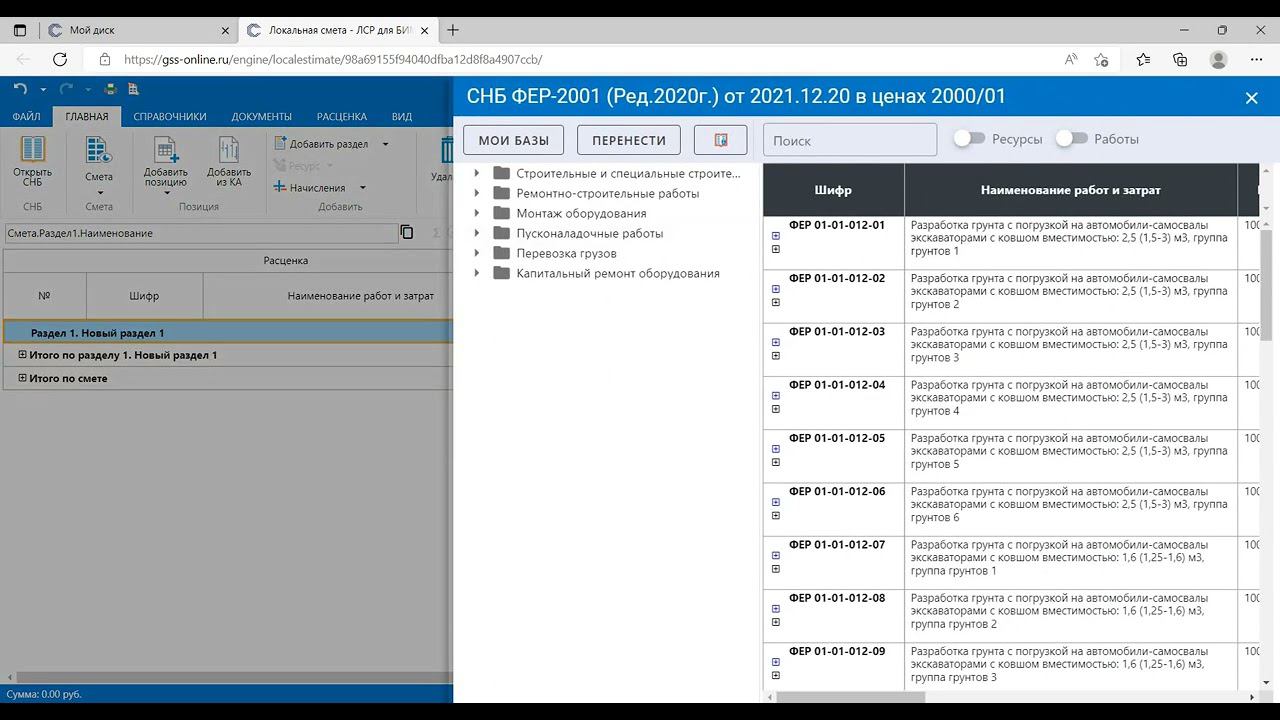The image size is (1280, 720).
Task: Expand the Перевозка грузов folder
Action: pyautogui.click(x=477, y=253)
